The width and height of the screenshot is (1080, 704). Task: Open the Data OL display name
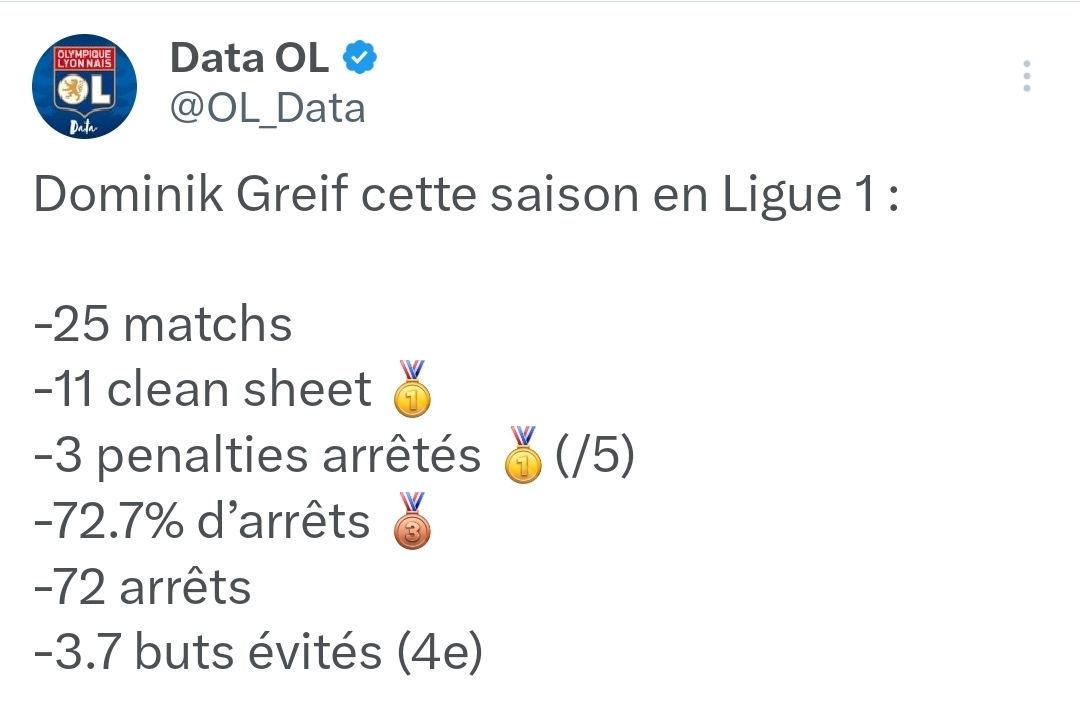(x=249, y=58)
